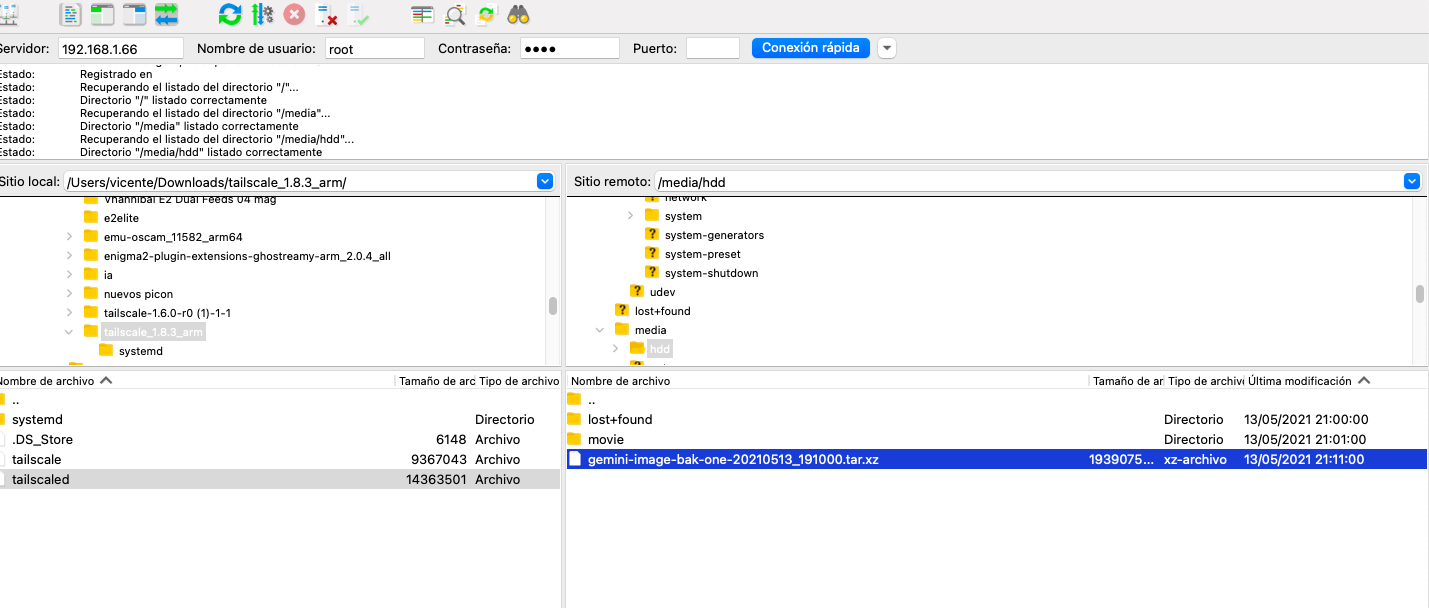
Task: Sort remote files by Última modificación
Action: [1300, 381]
